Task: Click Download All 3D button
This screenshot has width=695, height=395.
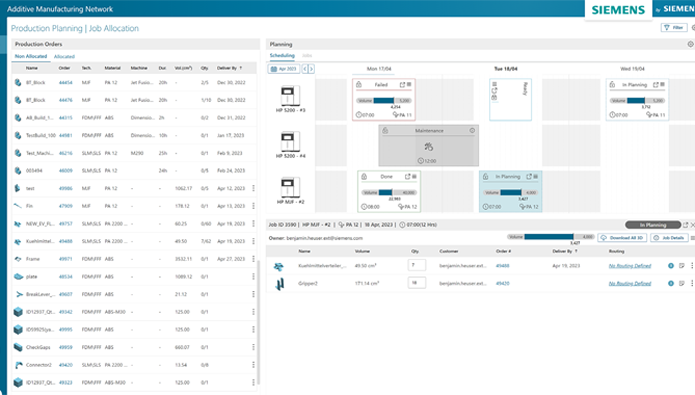Action: coord(622,238)
